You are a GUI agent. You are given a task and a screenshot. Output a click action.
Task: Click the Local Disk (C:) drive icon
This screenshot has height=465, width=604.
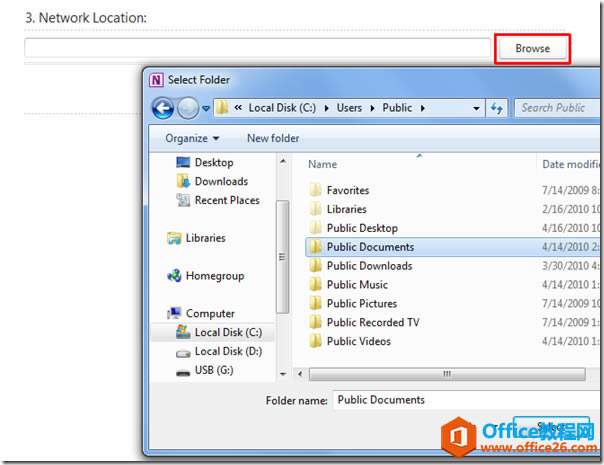pyautogui.click(x=183, y=332)
